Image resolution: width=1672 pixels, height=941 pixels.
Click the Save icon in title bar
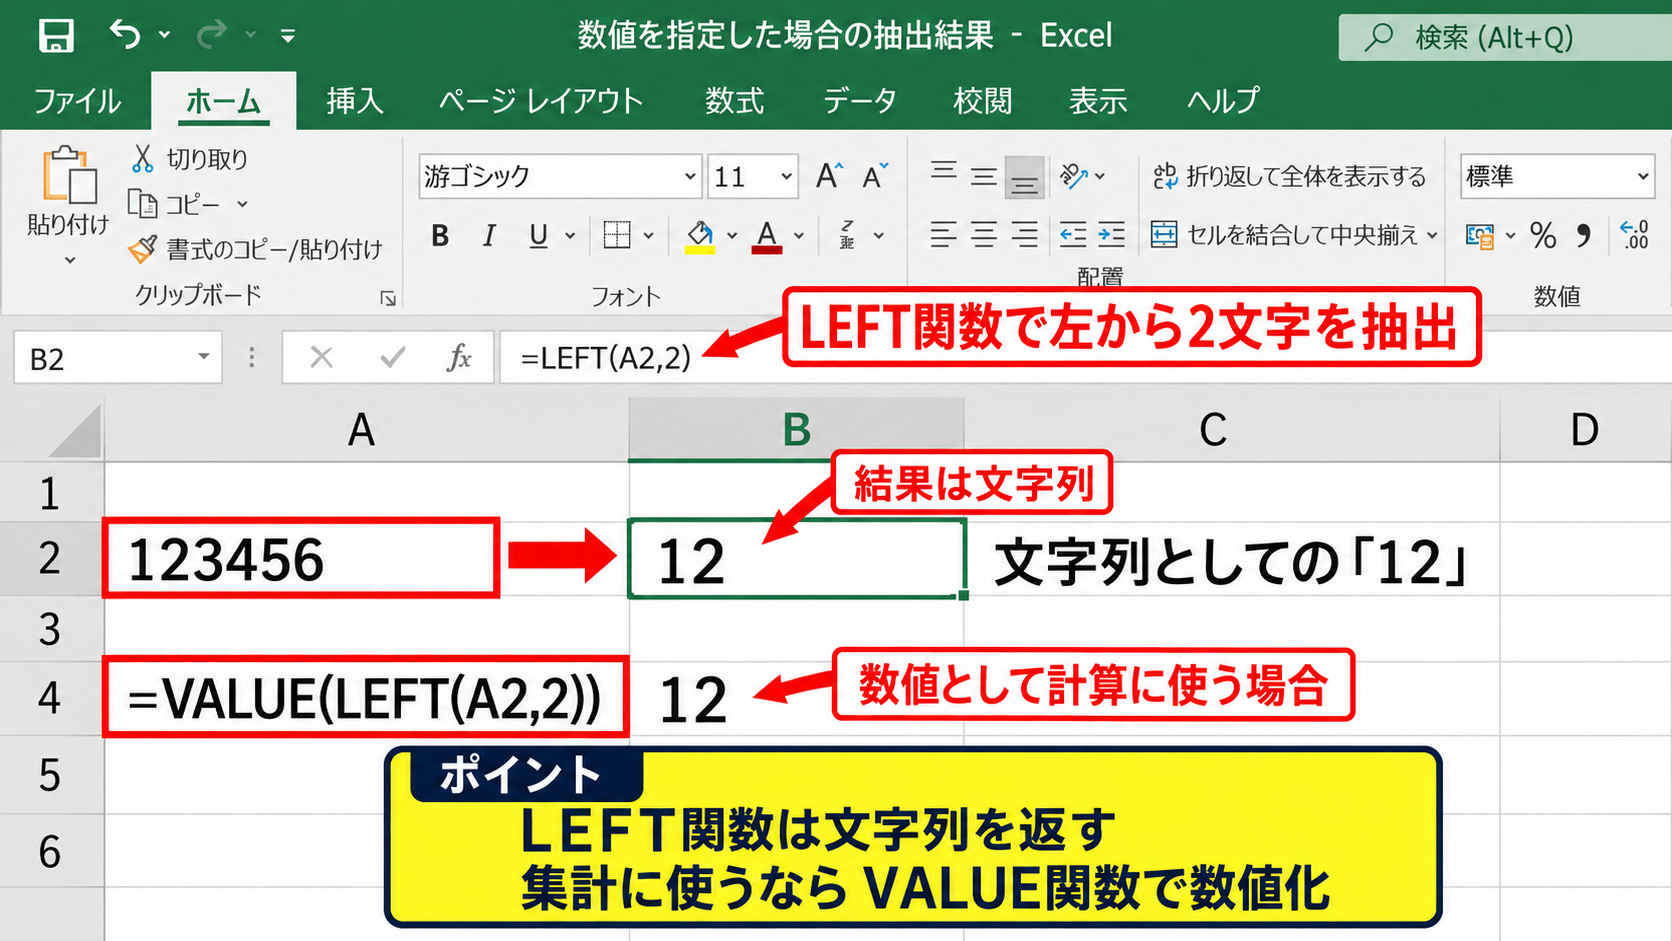tap(56, 36)
